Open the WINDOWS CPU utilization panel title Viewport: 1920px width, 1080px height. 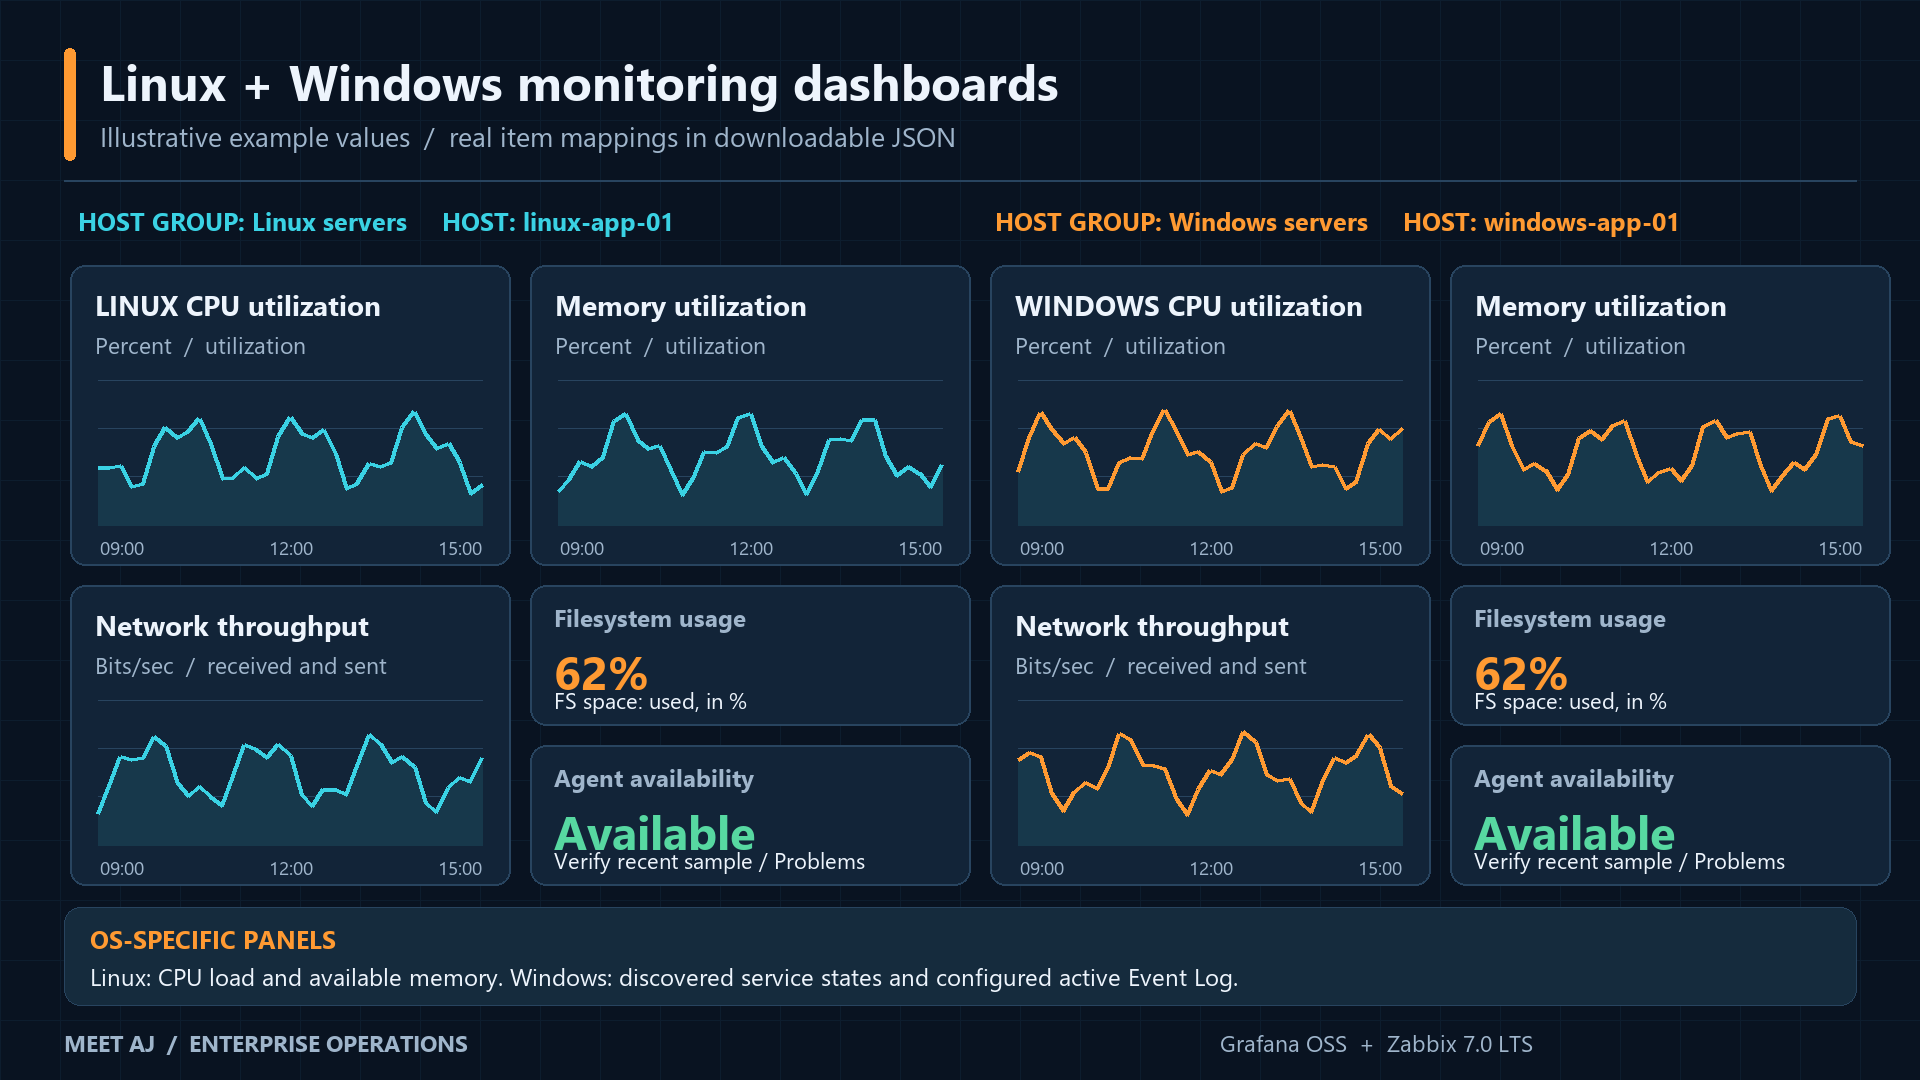1188,306
